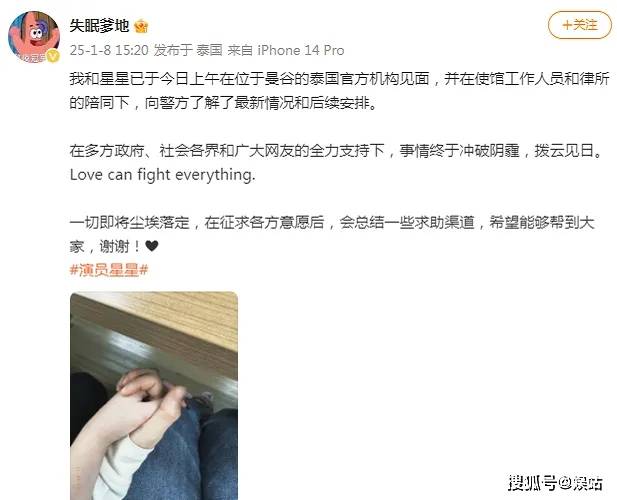
Task: Open the holding hands photo attachment
Action: point(154,396)
